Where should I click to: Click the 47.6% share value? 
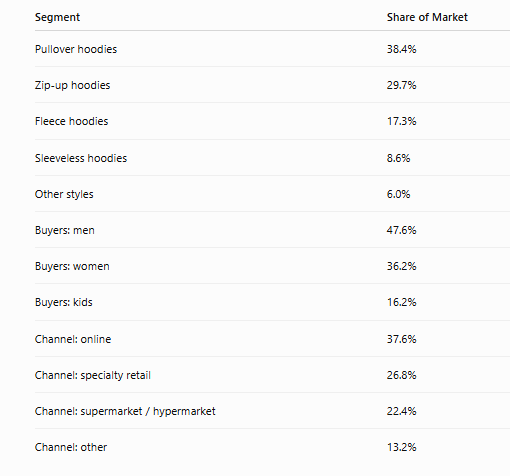tap(401, 230)
